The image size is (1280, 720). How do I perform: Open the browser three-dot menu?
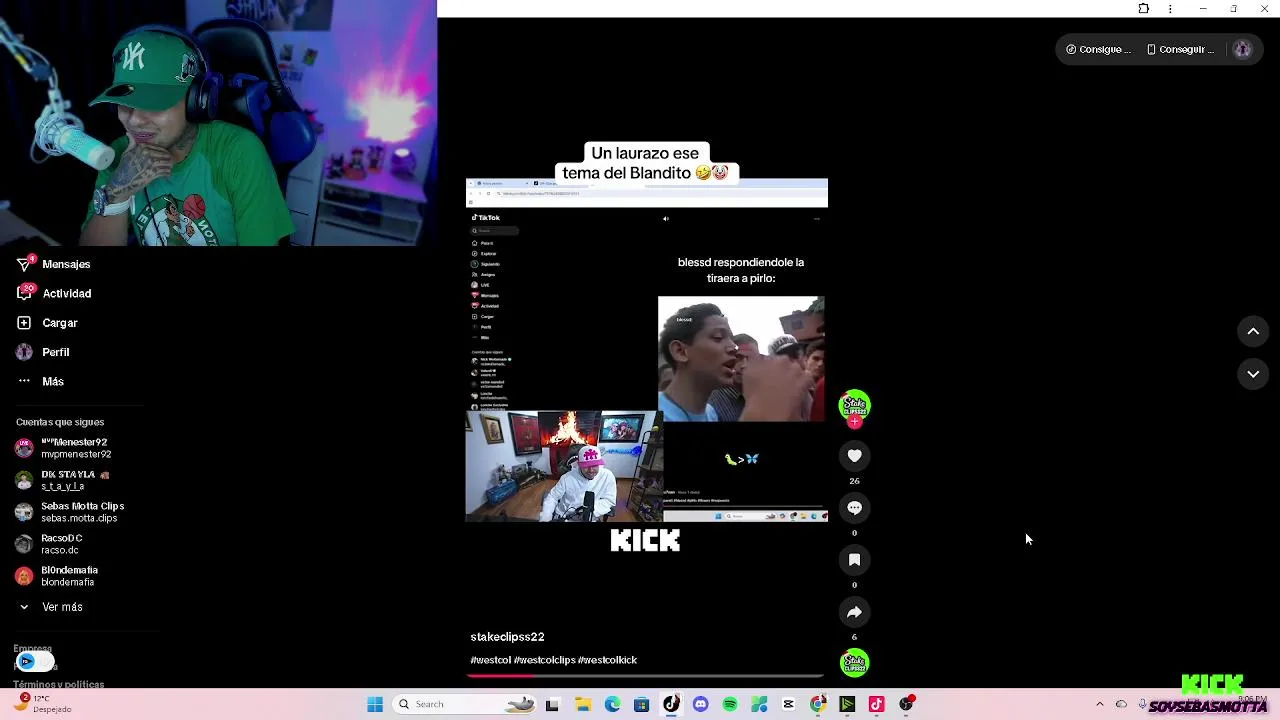click(1170, 9)
